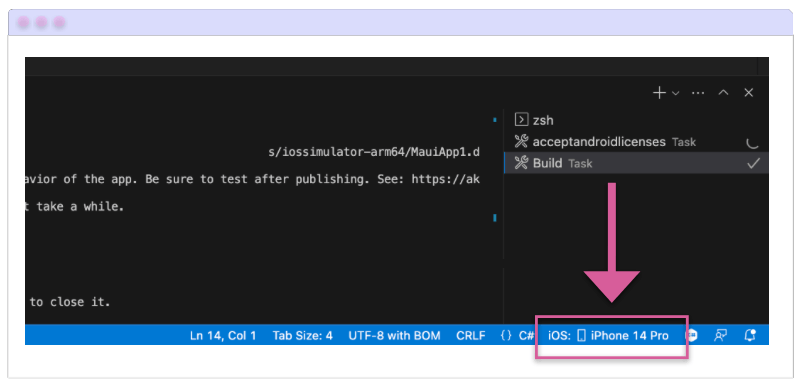Open the terminal panel more actions menu
The width and height of the screenshot is (803, 388).
[x=698, y=93]
